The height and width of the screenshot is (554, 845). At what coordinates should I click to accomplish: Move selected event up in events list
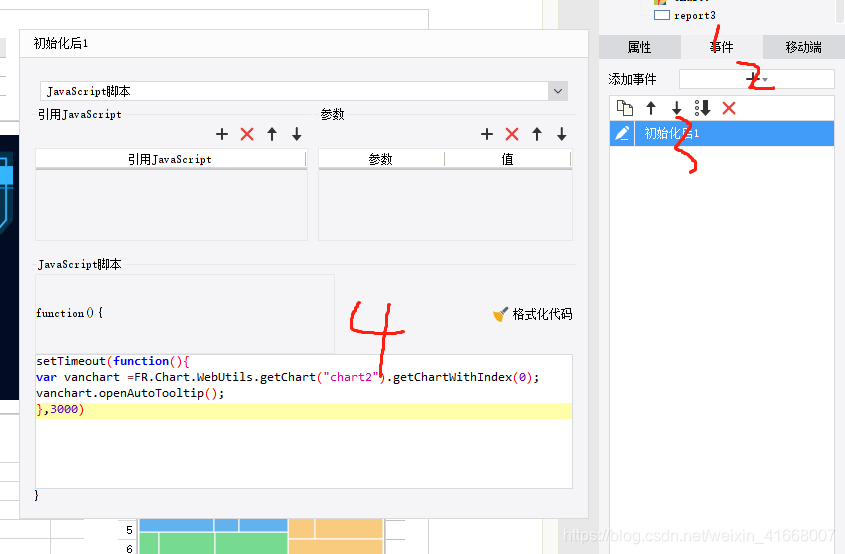651,108
